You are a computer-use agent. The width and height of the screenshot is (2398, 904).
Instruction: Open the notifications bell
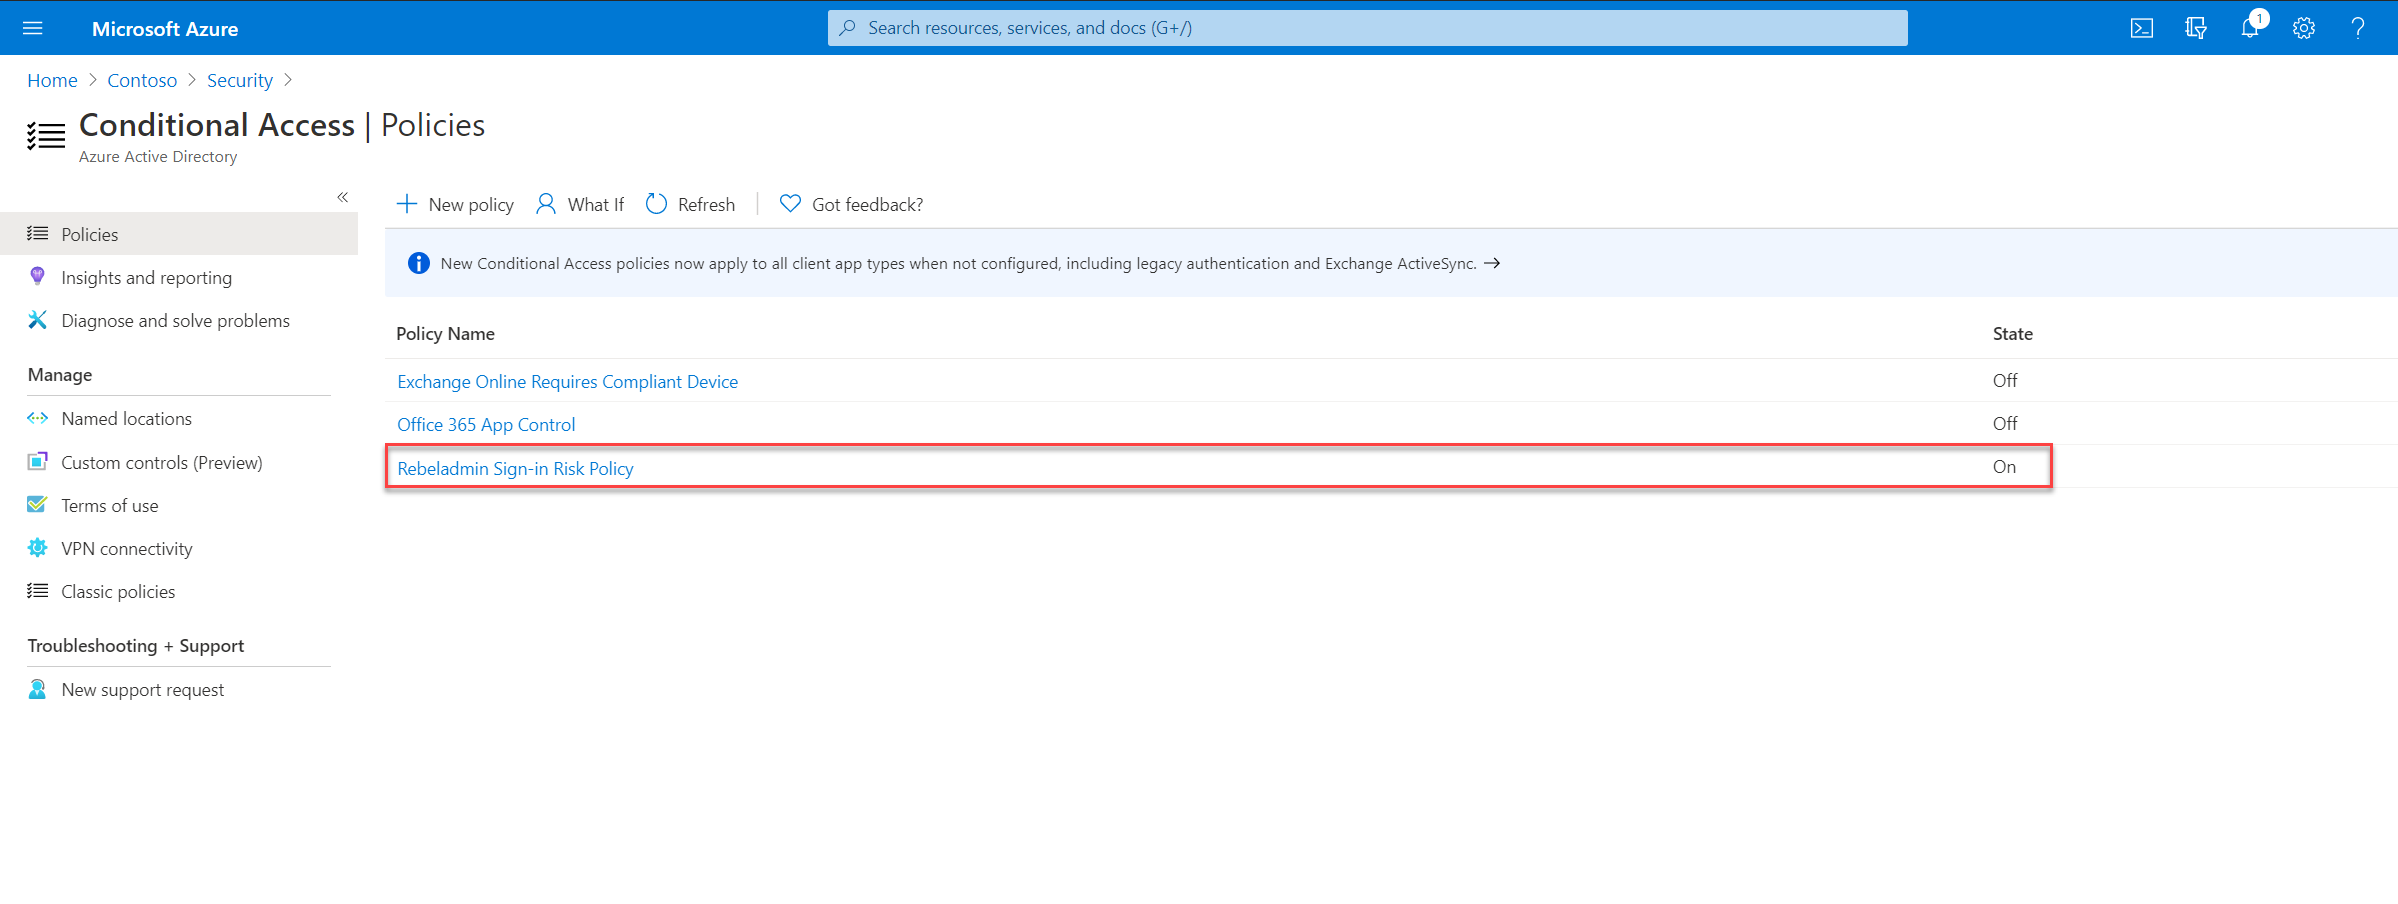click(x=2250, y=27)
